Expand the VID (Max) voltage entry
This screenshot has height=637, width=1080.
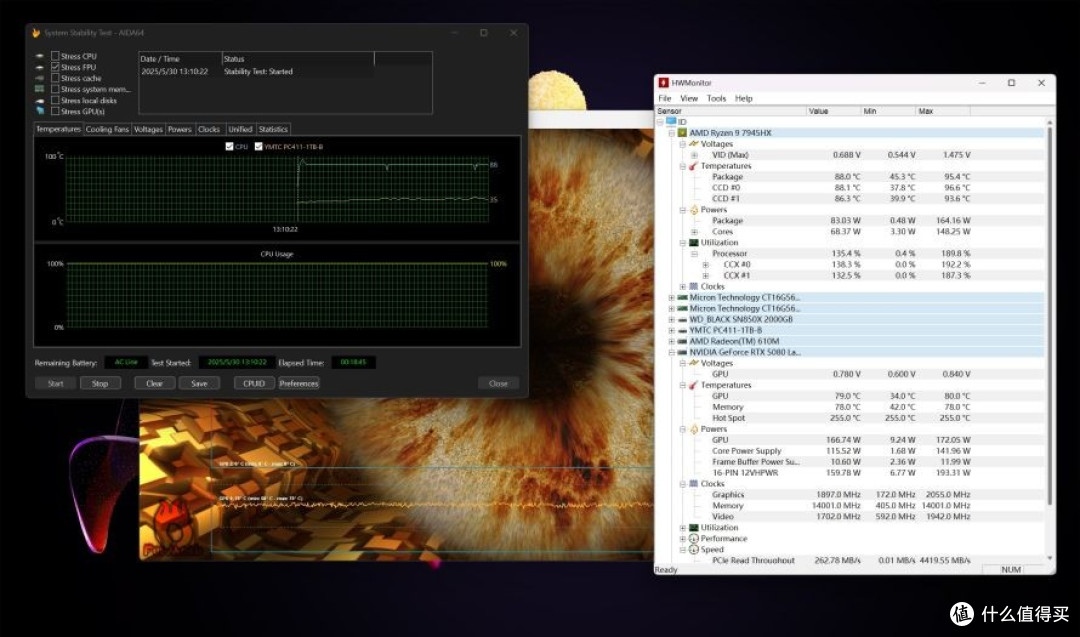[x=694, y=155]
